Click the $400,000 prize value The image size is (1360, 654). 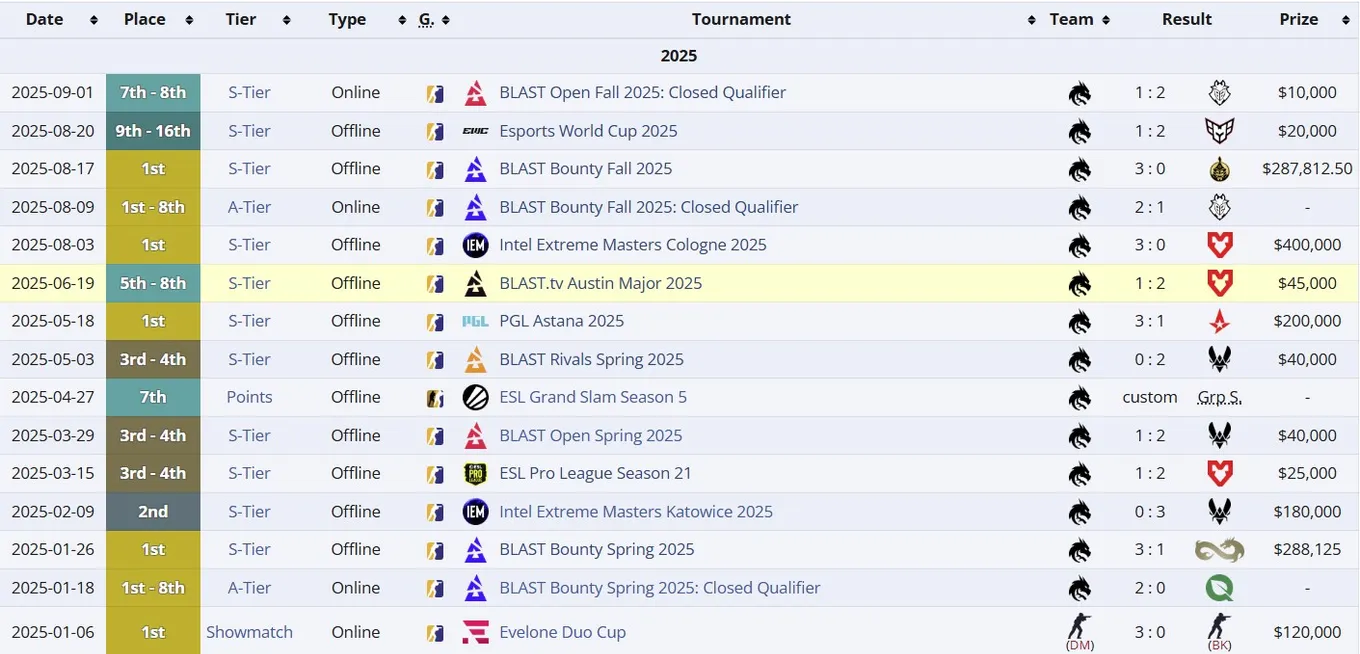tap(1307, 245)
